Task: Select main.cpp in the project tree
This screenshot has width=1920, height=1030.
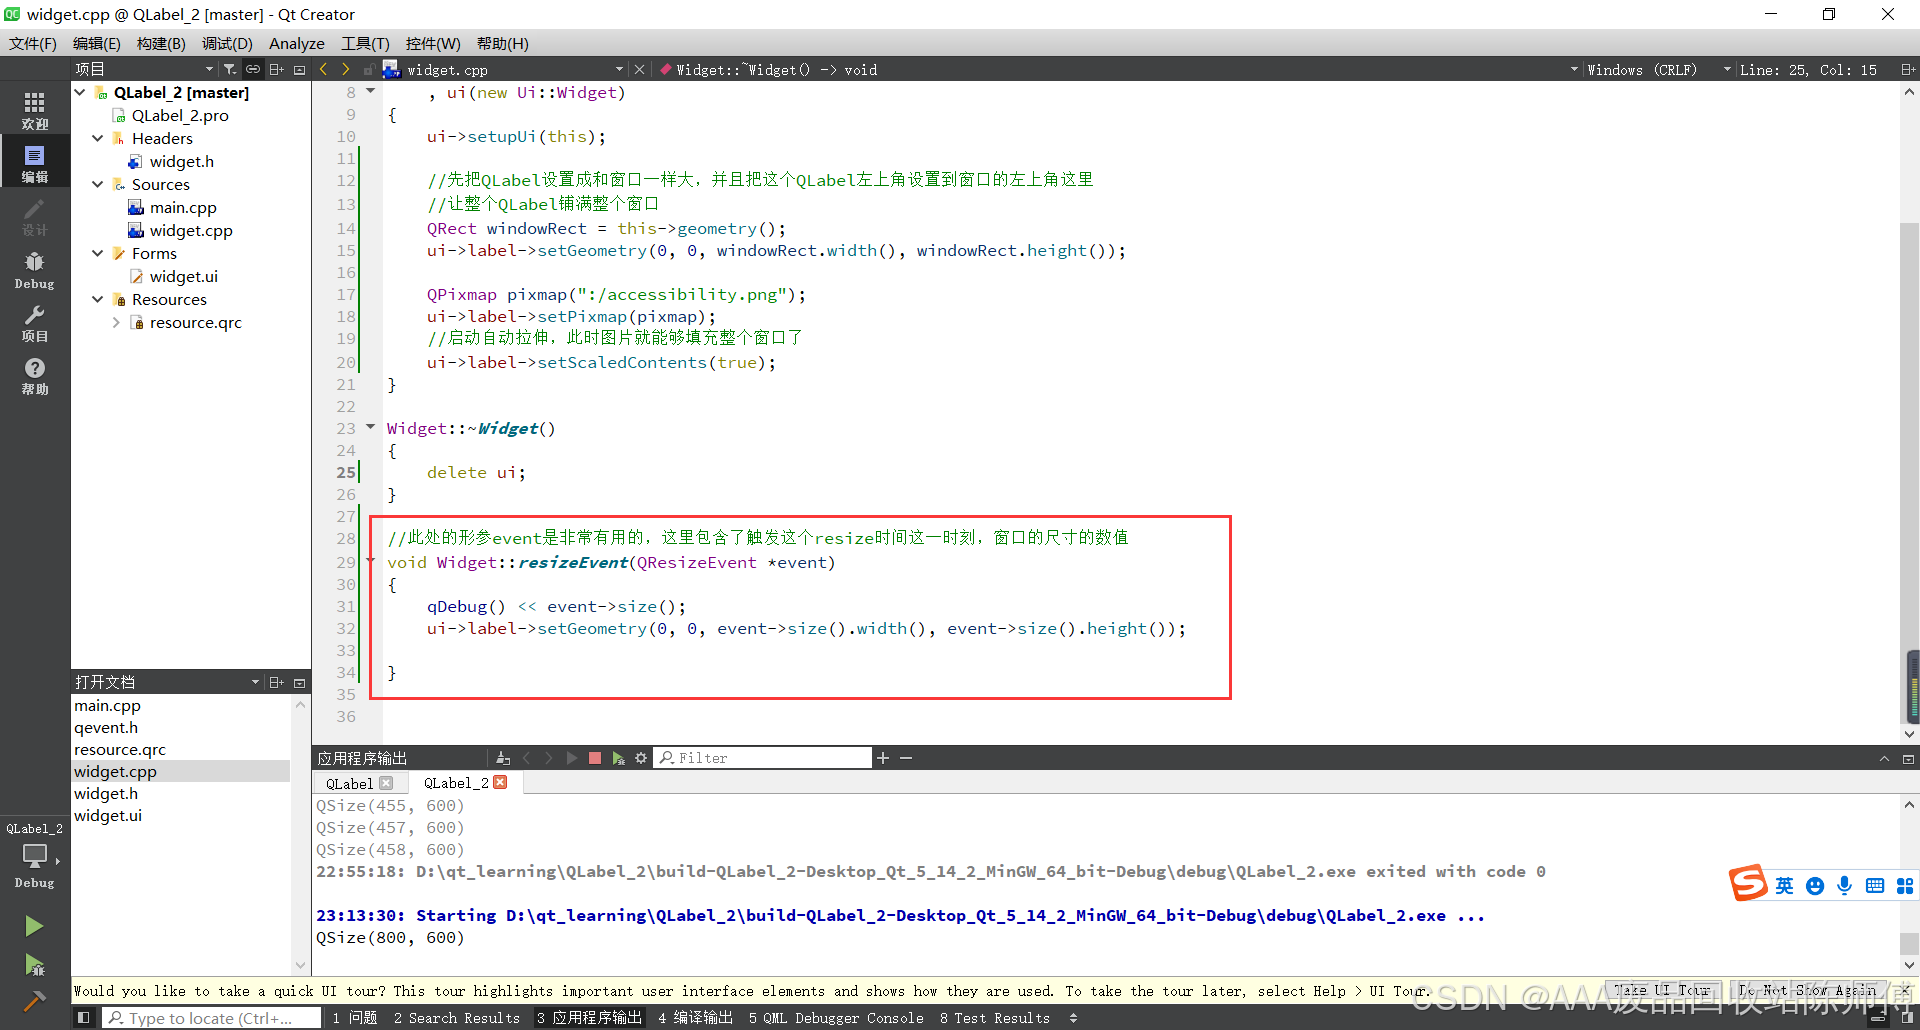Action: click(x=183, y=207)
